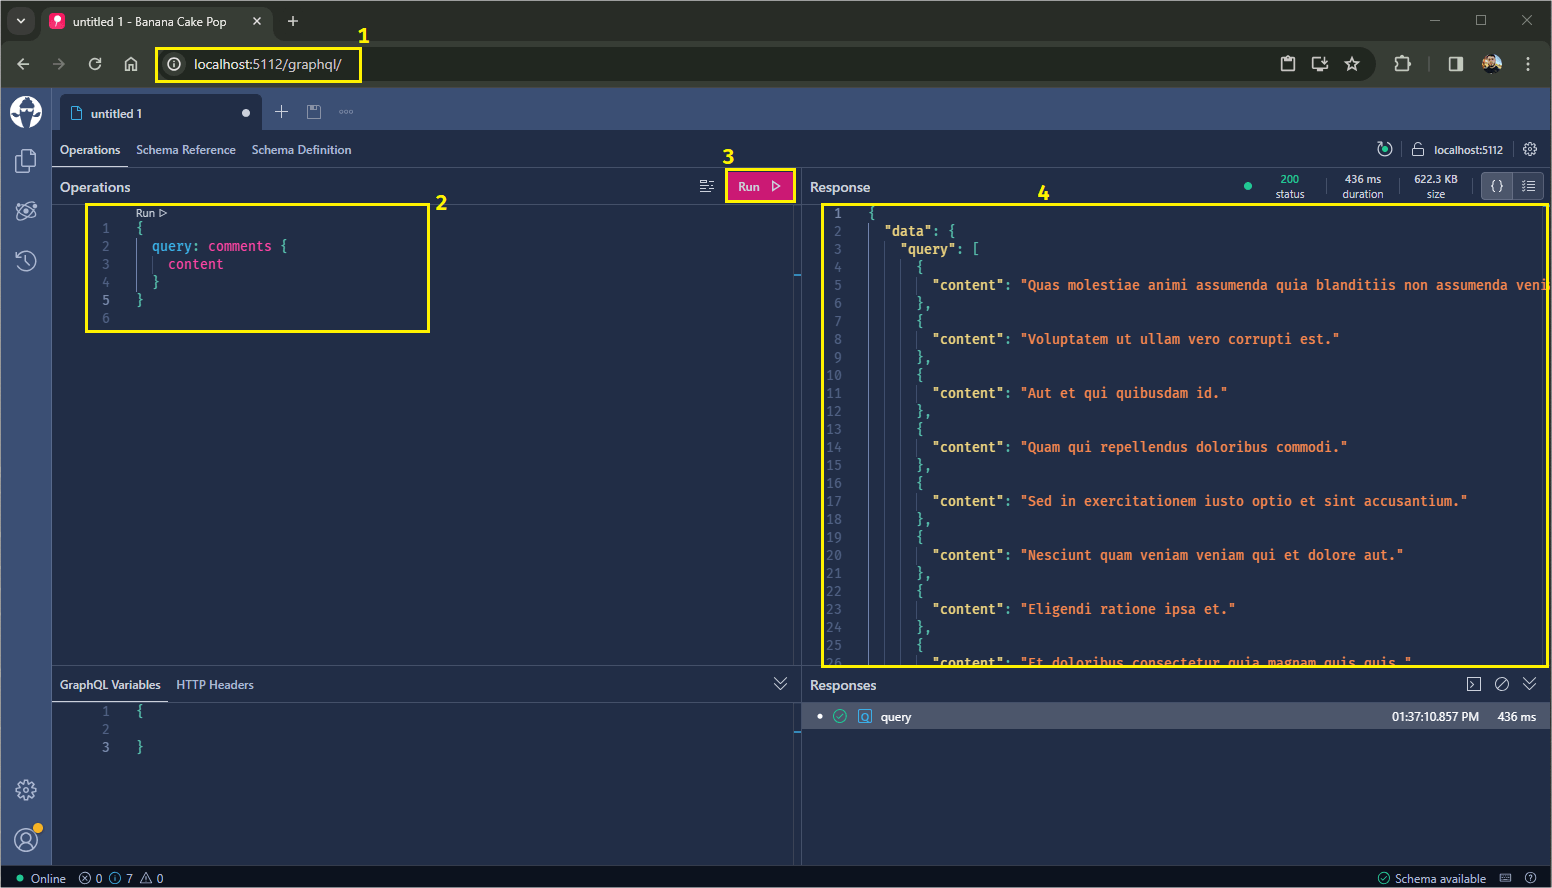The image size is (1552, 888).
Task: Clear responses with the circle-slash icon
Action: (1501, 684)
